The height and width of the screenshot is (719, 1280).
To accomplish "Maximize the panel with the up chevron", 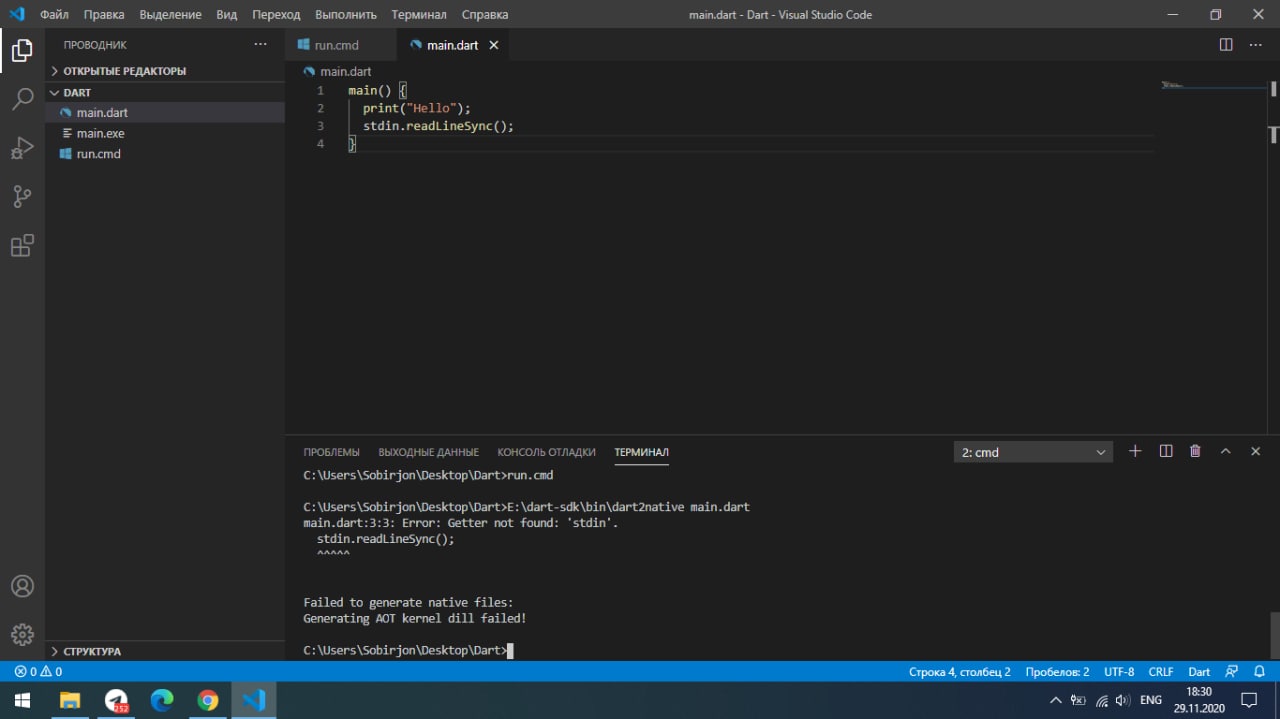I will point(1225,451).
